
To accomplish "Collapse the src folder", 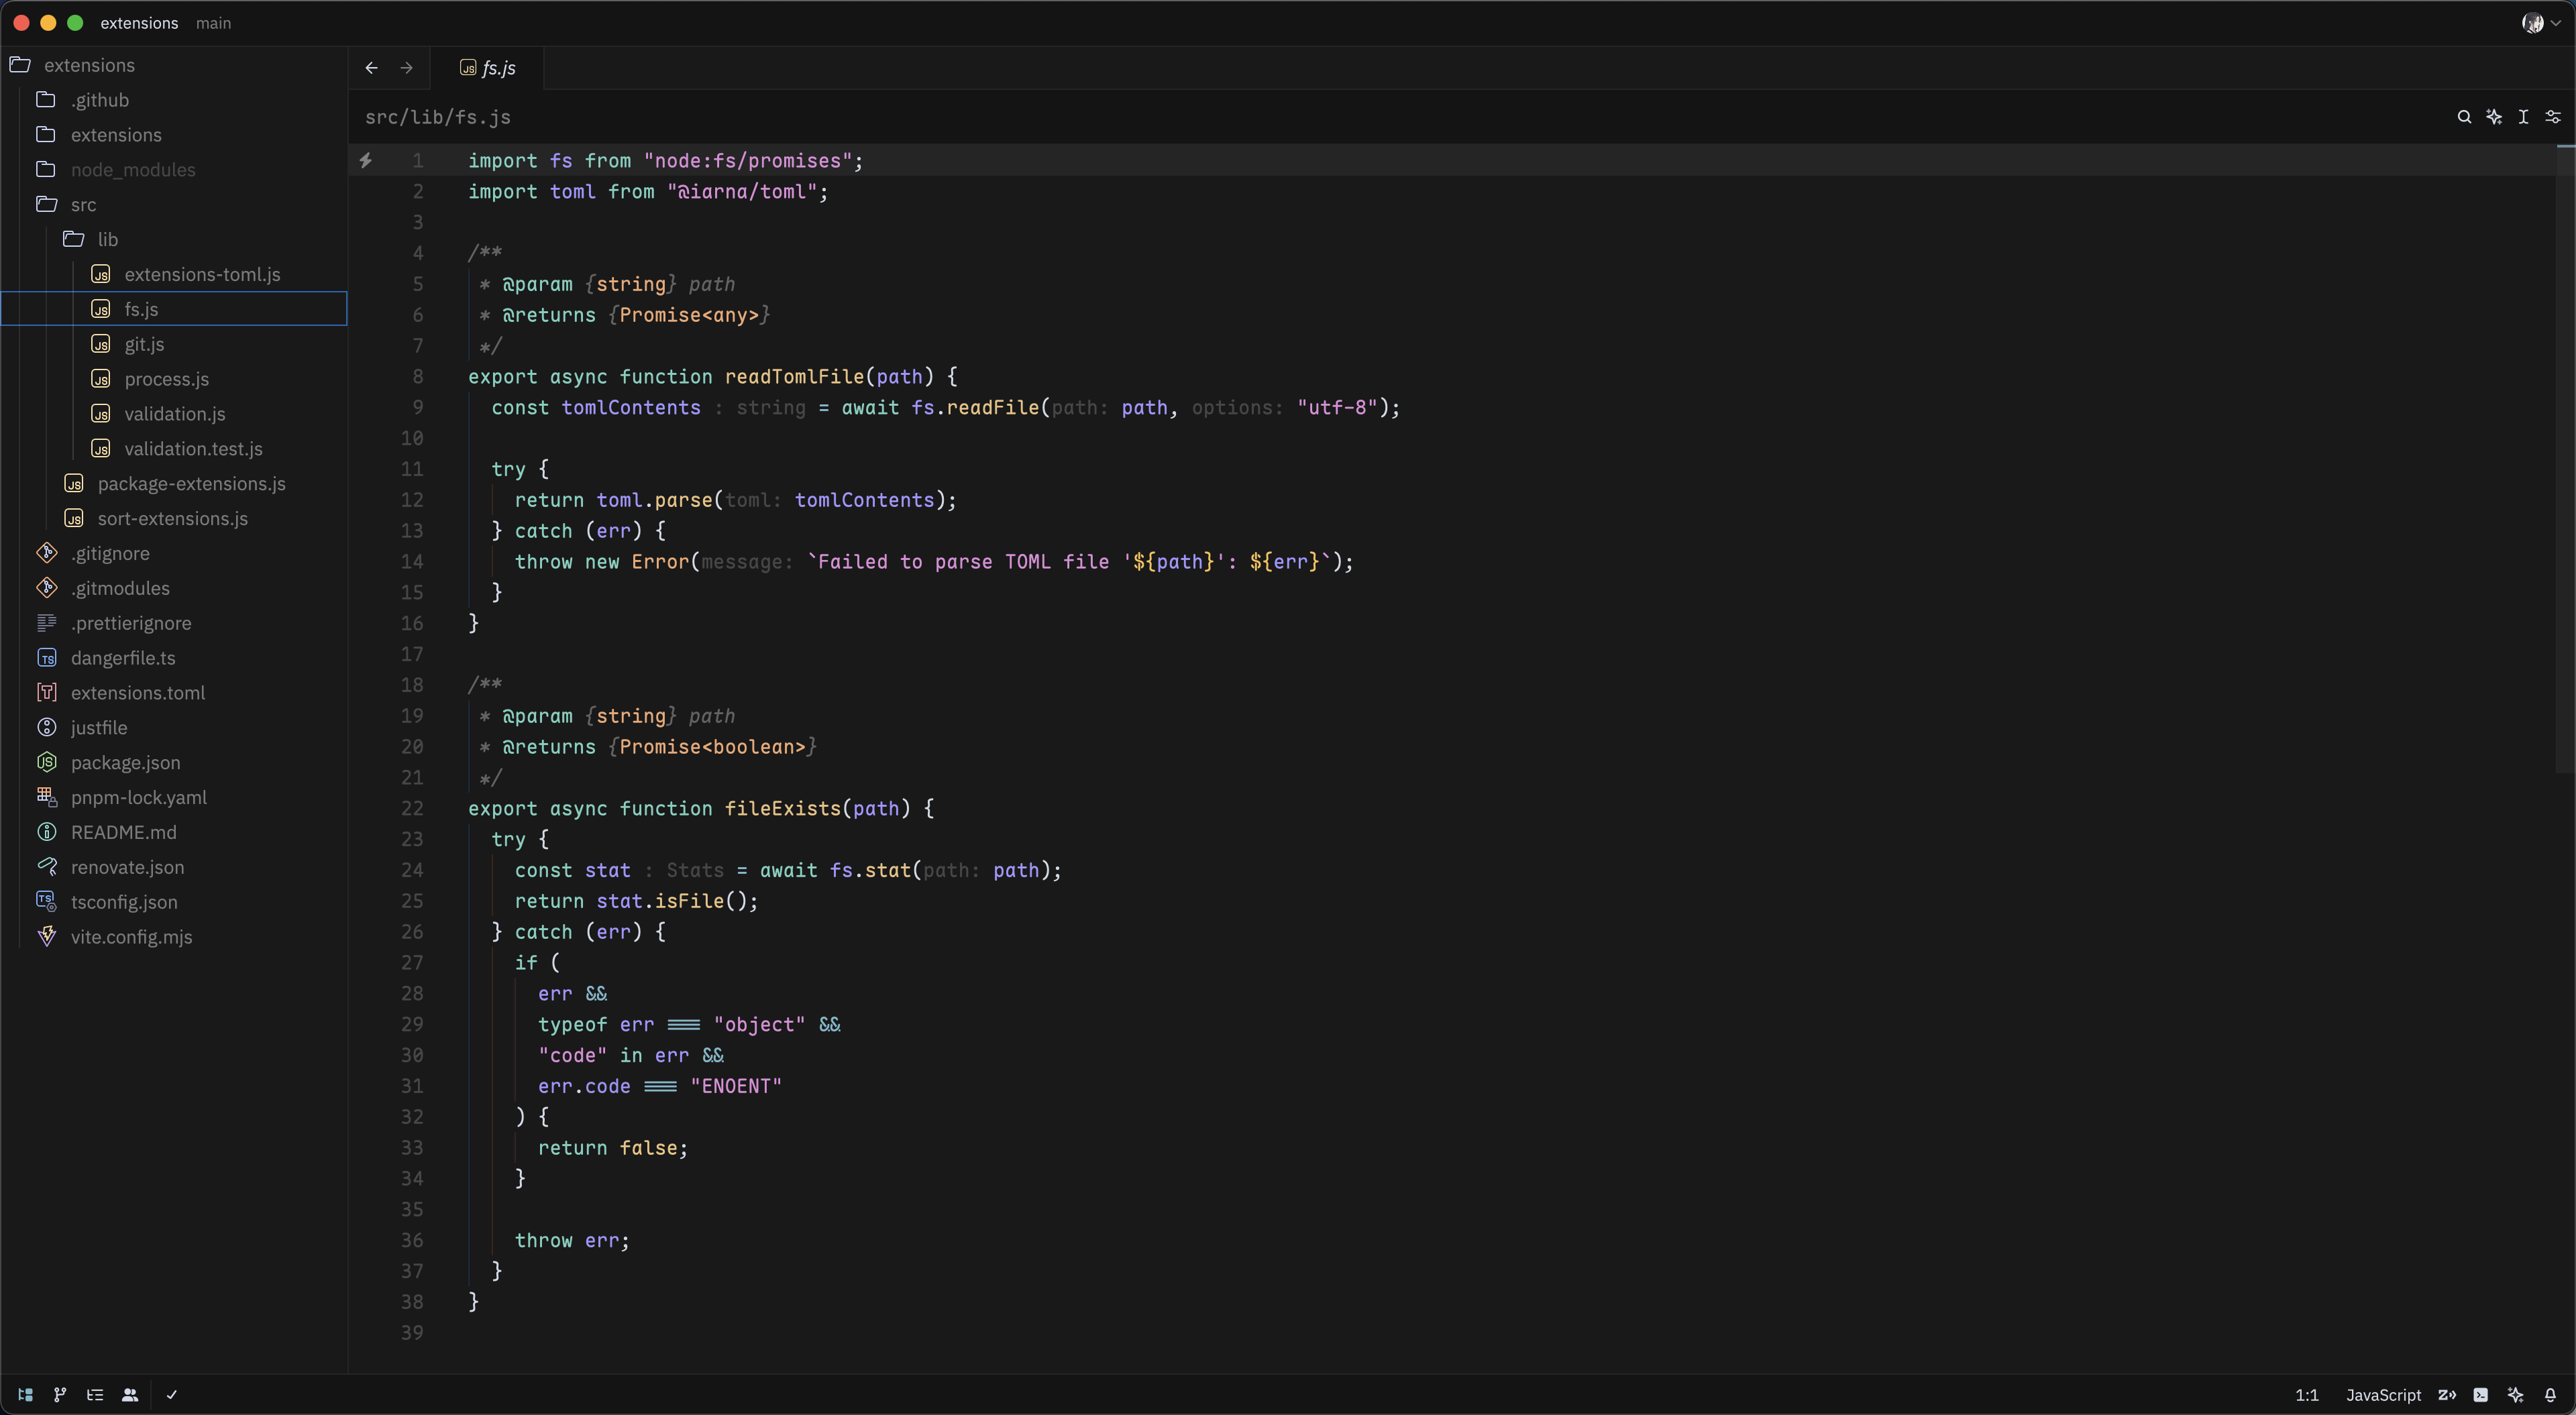I will (x=174, y=204).
